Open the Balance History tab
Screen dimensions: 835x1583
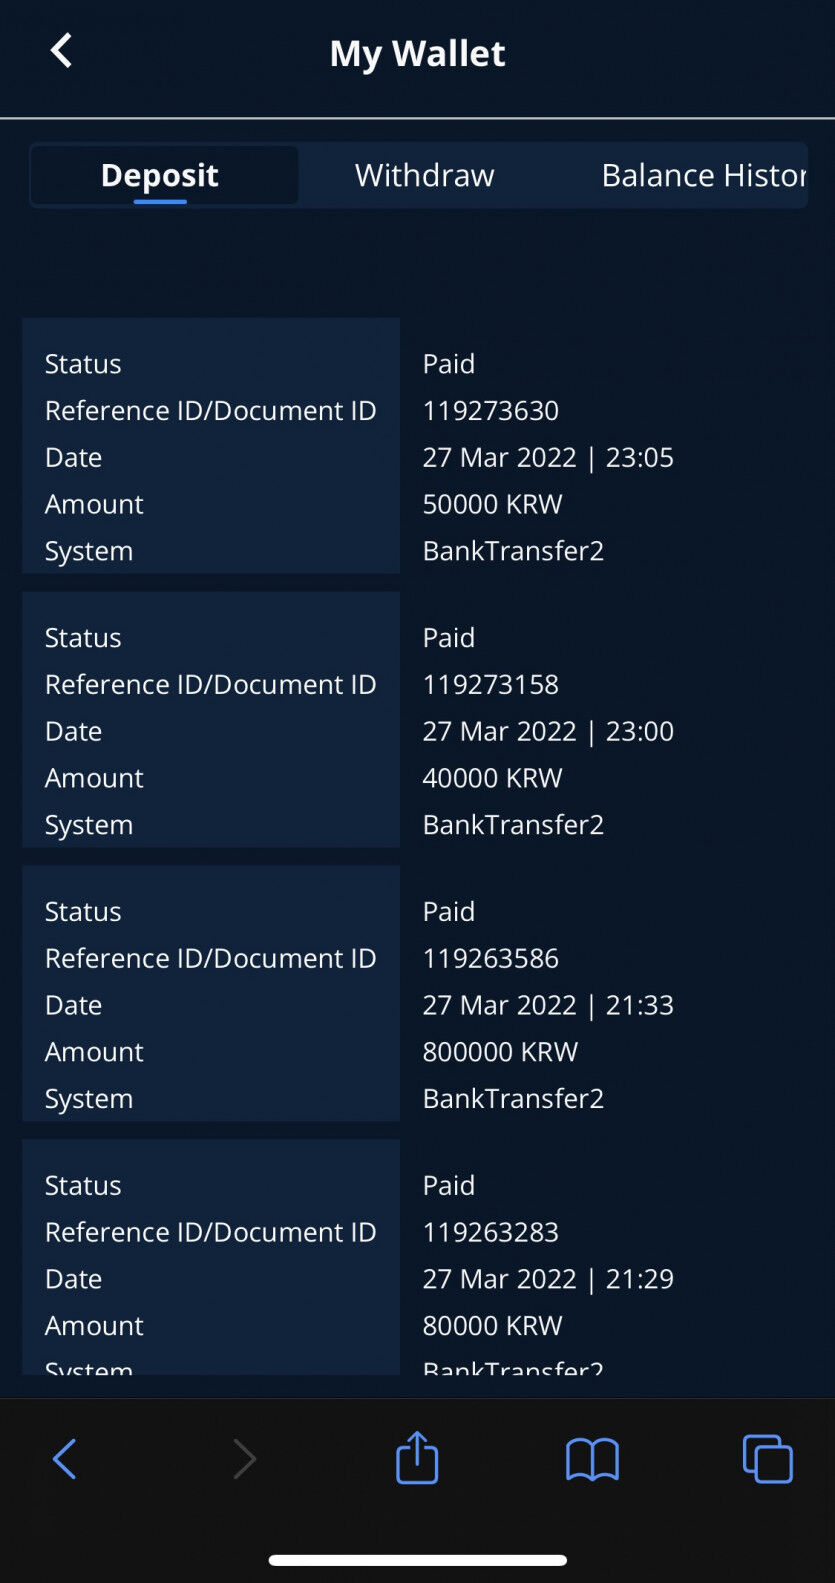click(x=704, y=175)
